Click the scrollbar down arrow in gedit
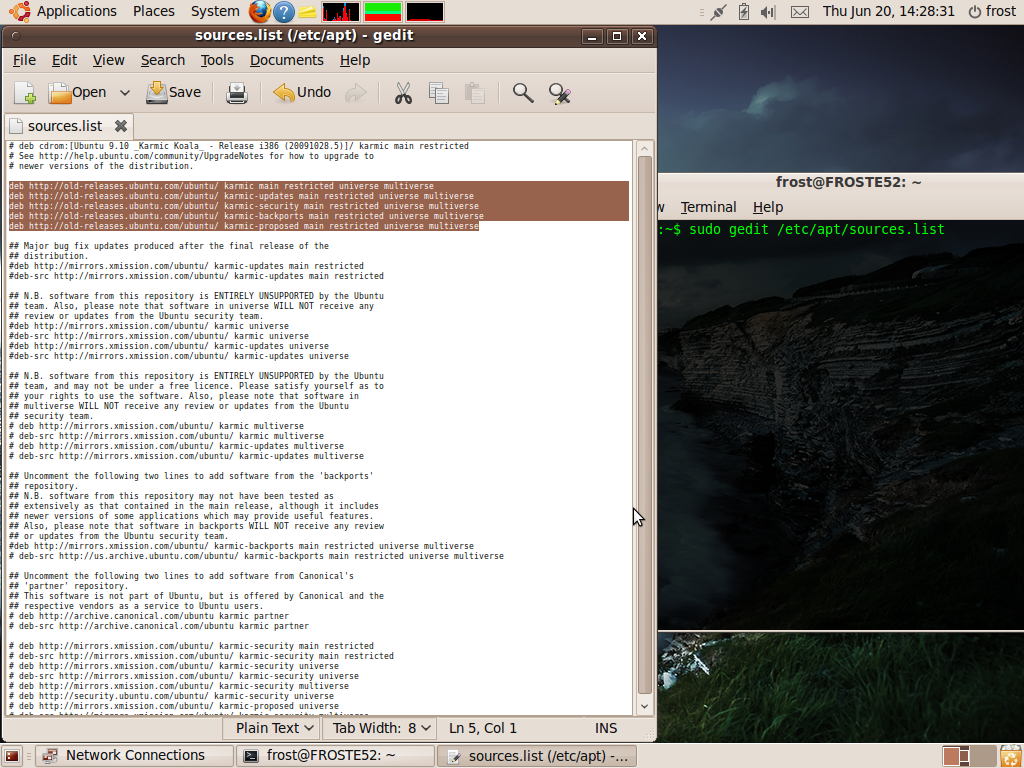The image size is (1024, 768). (645, 706)
